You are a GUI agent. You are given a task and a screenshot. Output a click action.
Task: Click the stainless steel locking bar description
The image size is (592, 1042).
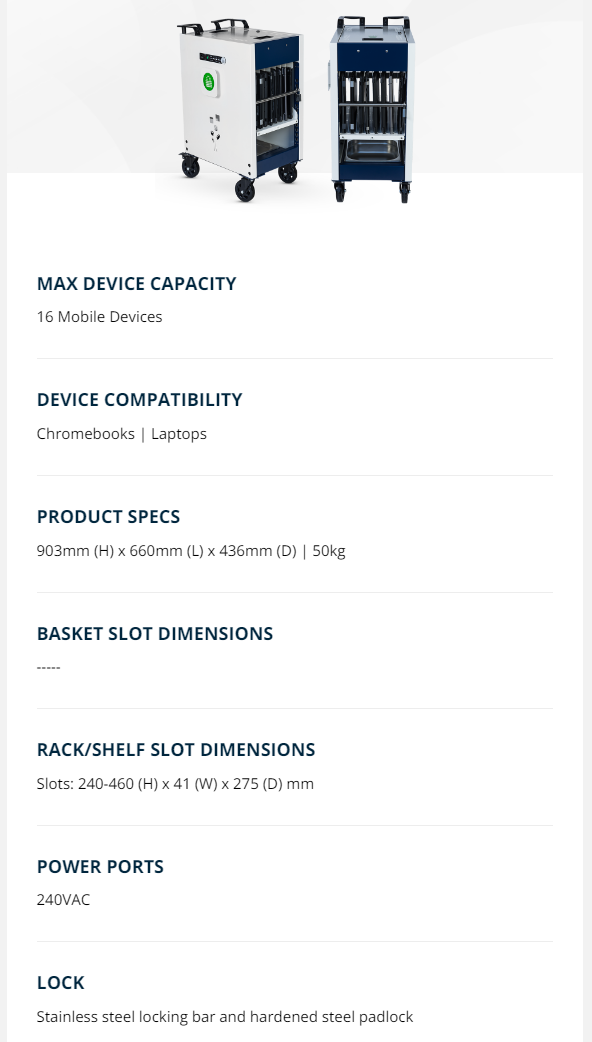point(225,1017)
